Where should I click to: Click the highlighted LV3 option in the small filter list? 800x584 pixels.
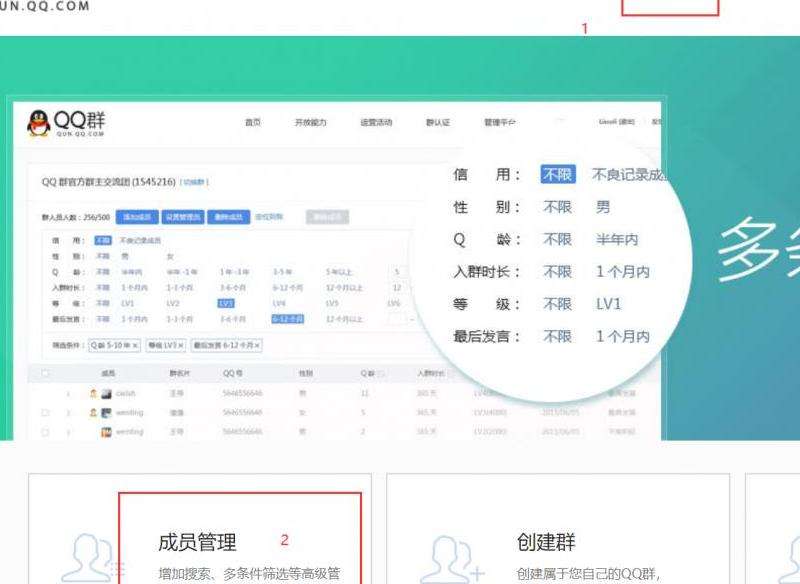[x=226, y=303]
